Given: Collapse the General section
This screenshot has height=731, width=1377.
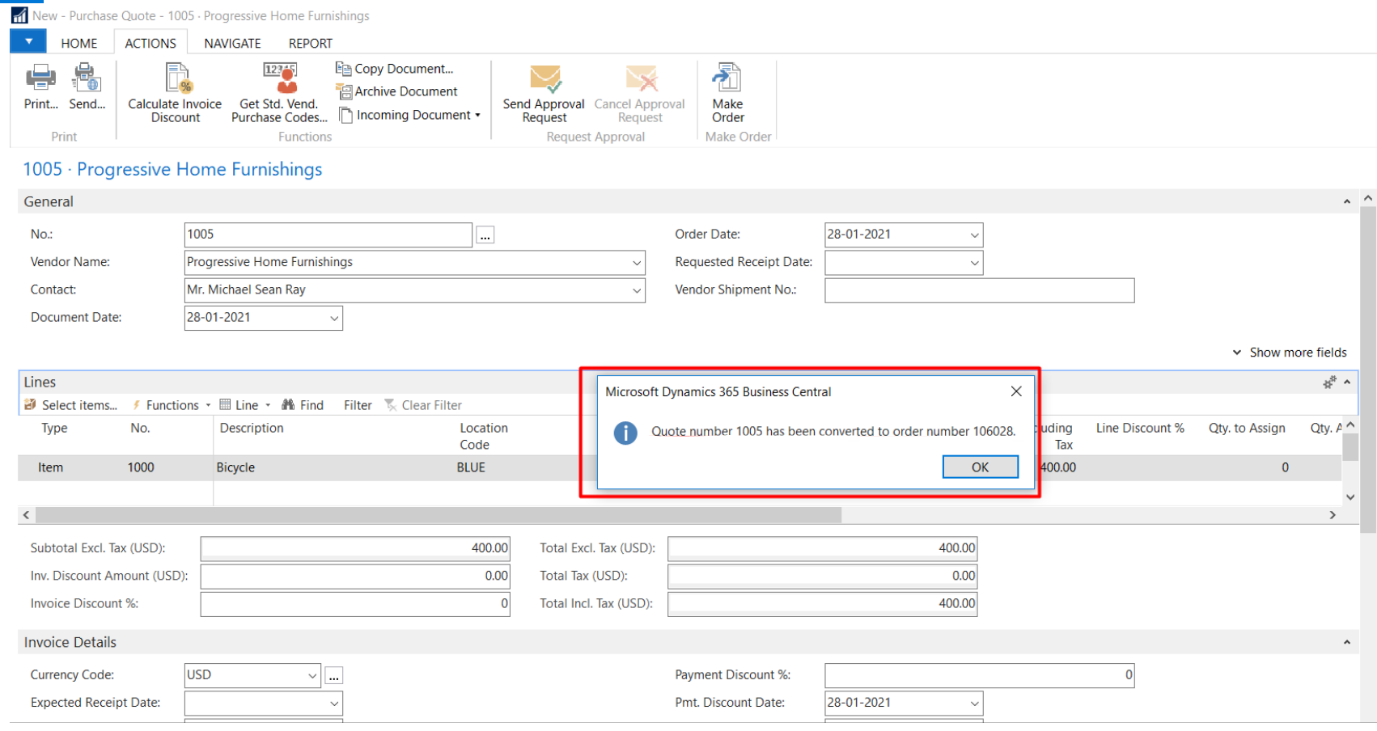Looking at the screenshot, I should click(x=1347, y=202).
